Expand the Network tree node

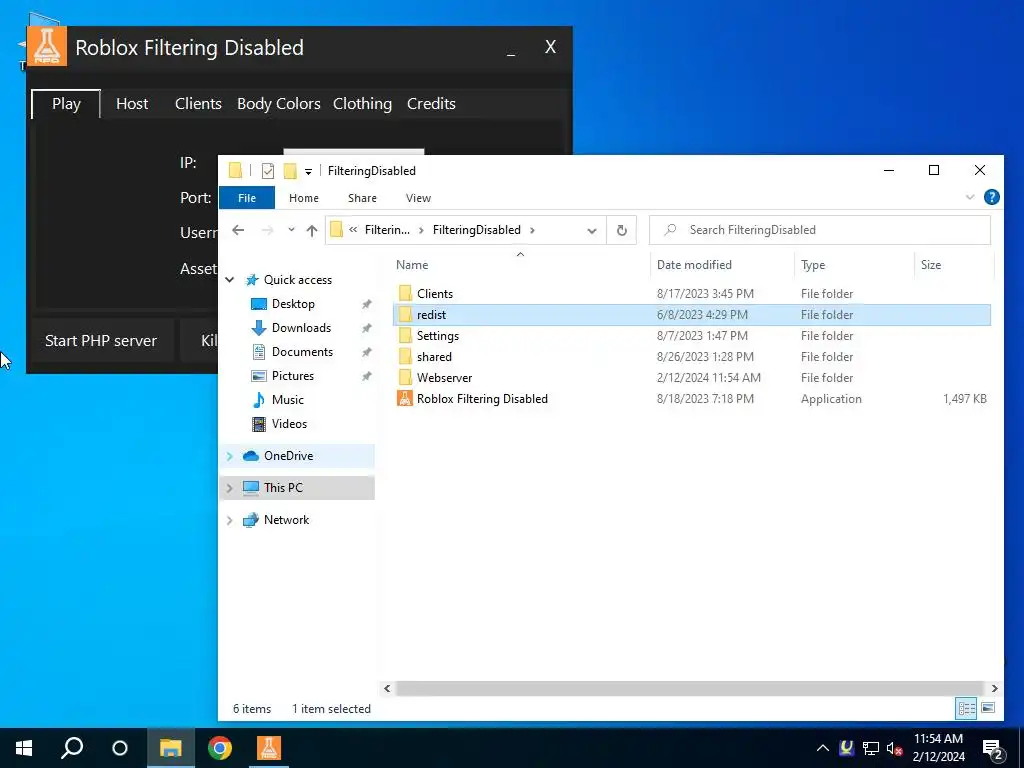(x=230, y=520)
